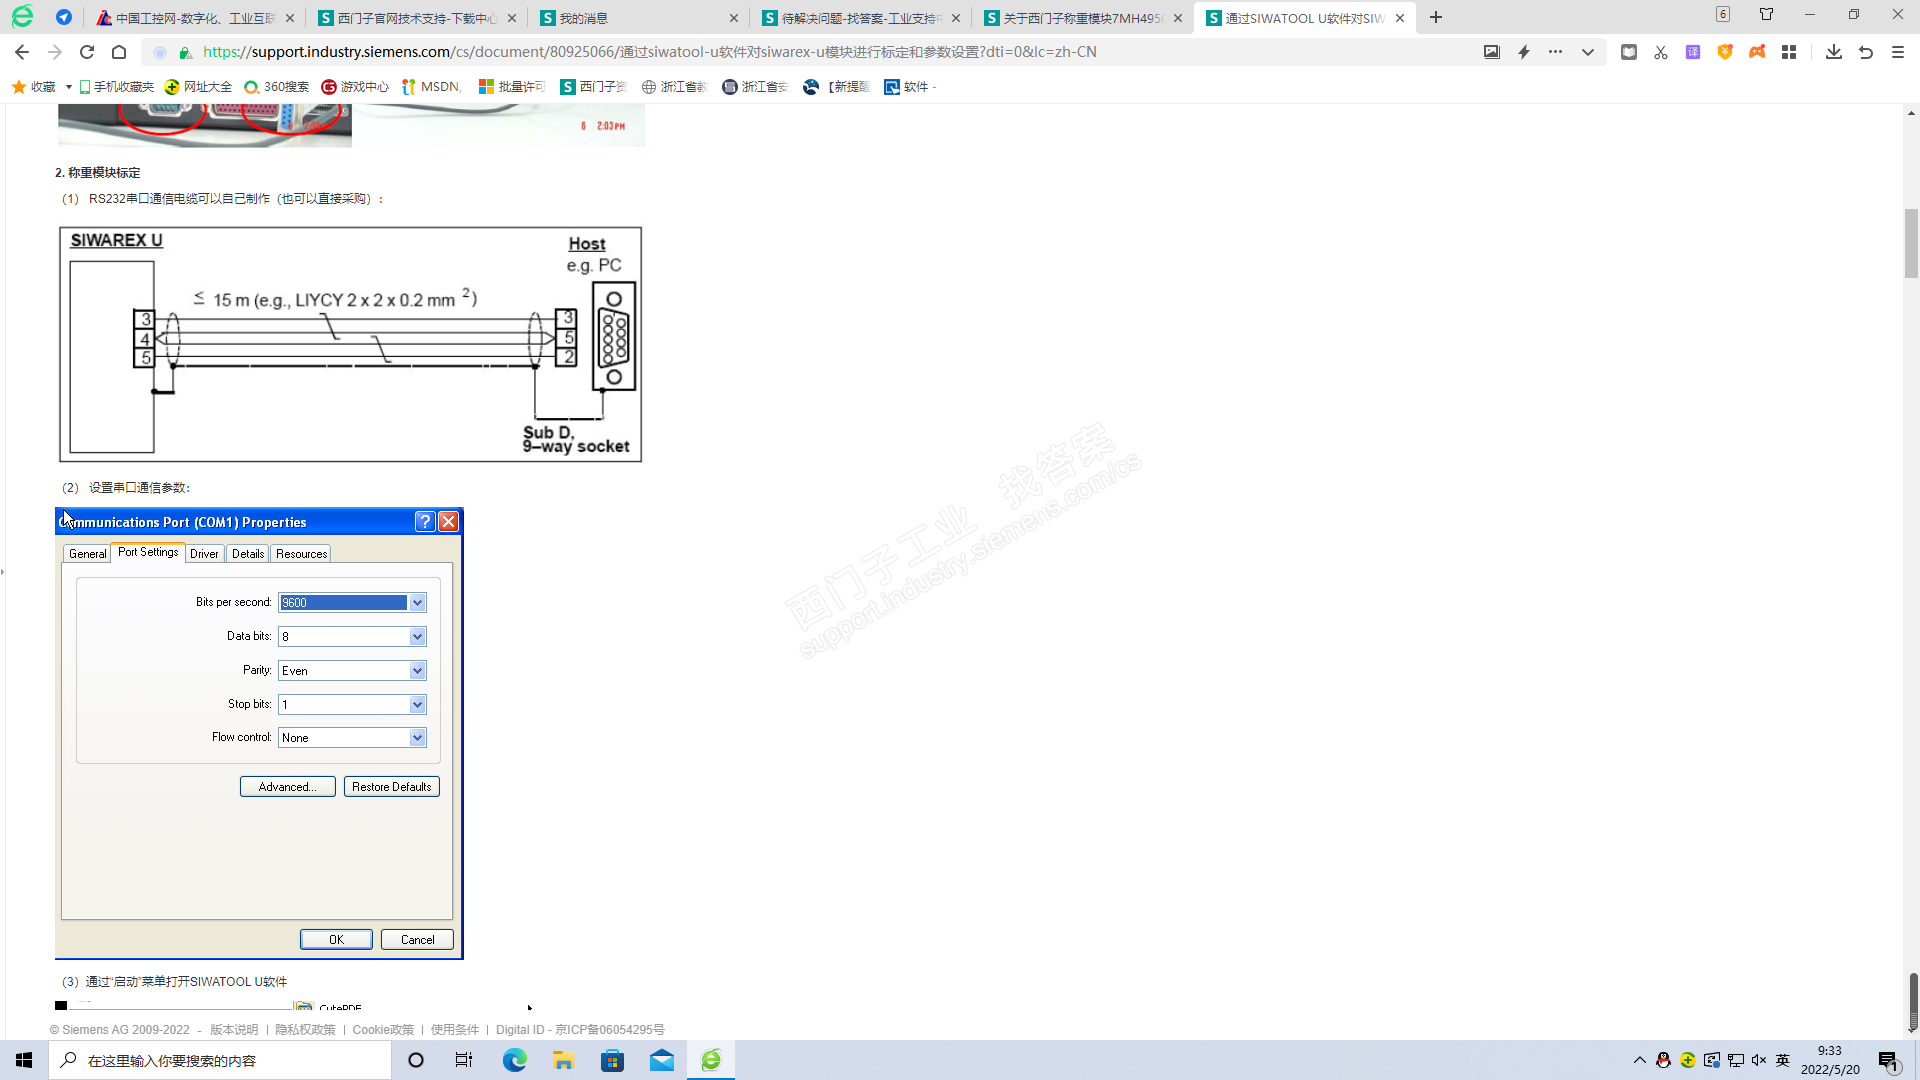Expand the Parity dropdown arrow
This screenshot has width=1920, height=1080.
pos(418,671)
